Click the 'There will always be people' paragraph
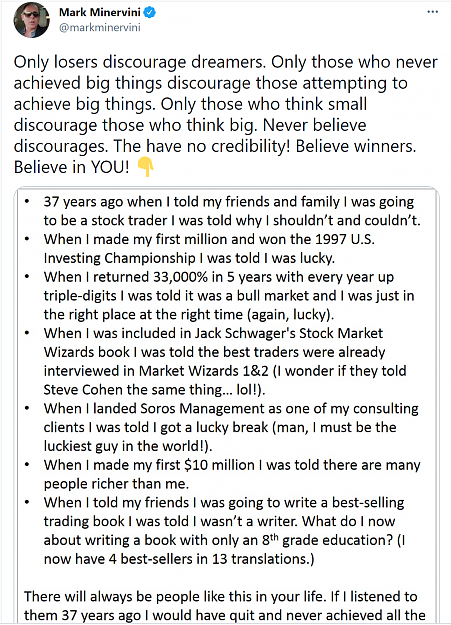The image size is (451, 625). [225, 606]
